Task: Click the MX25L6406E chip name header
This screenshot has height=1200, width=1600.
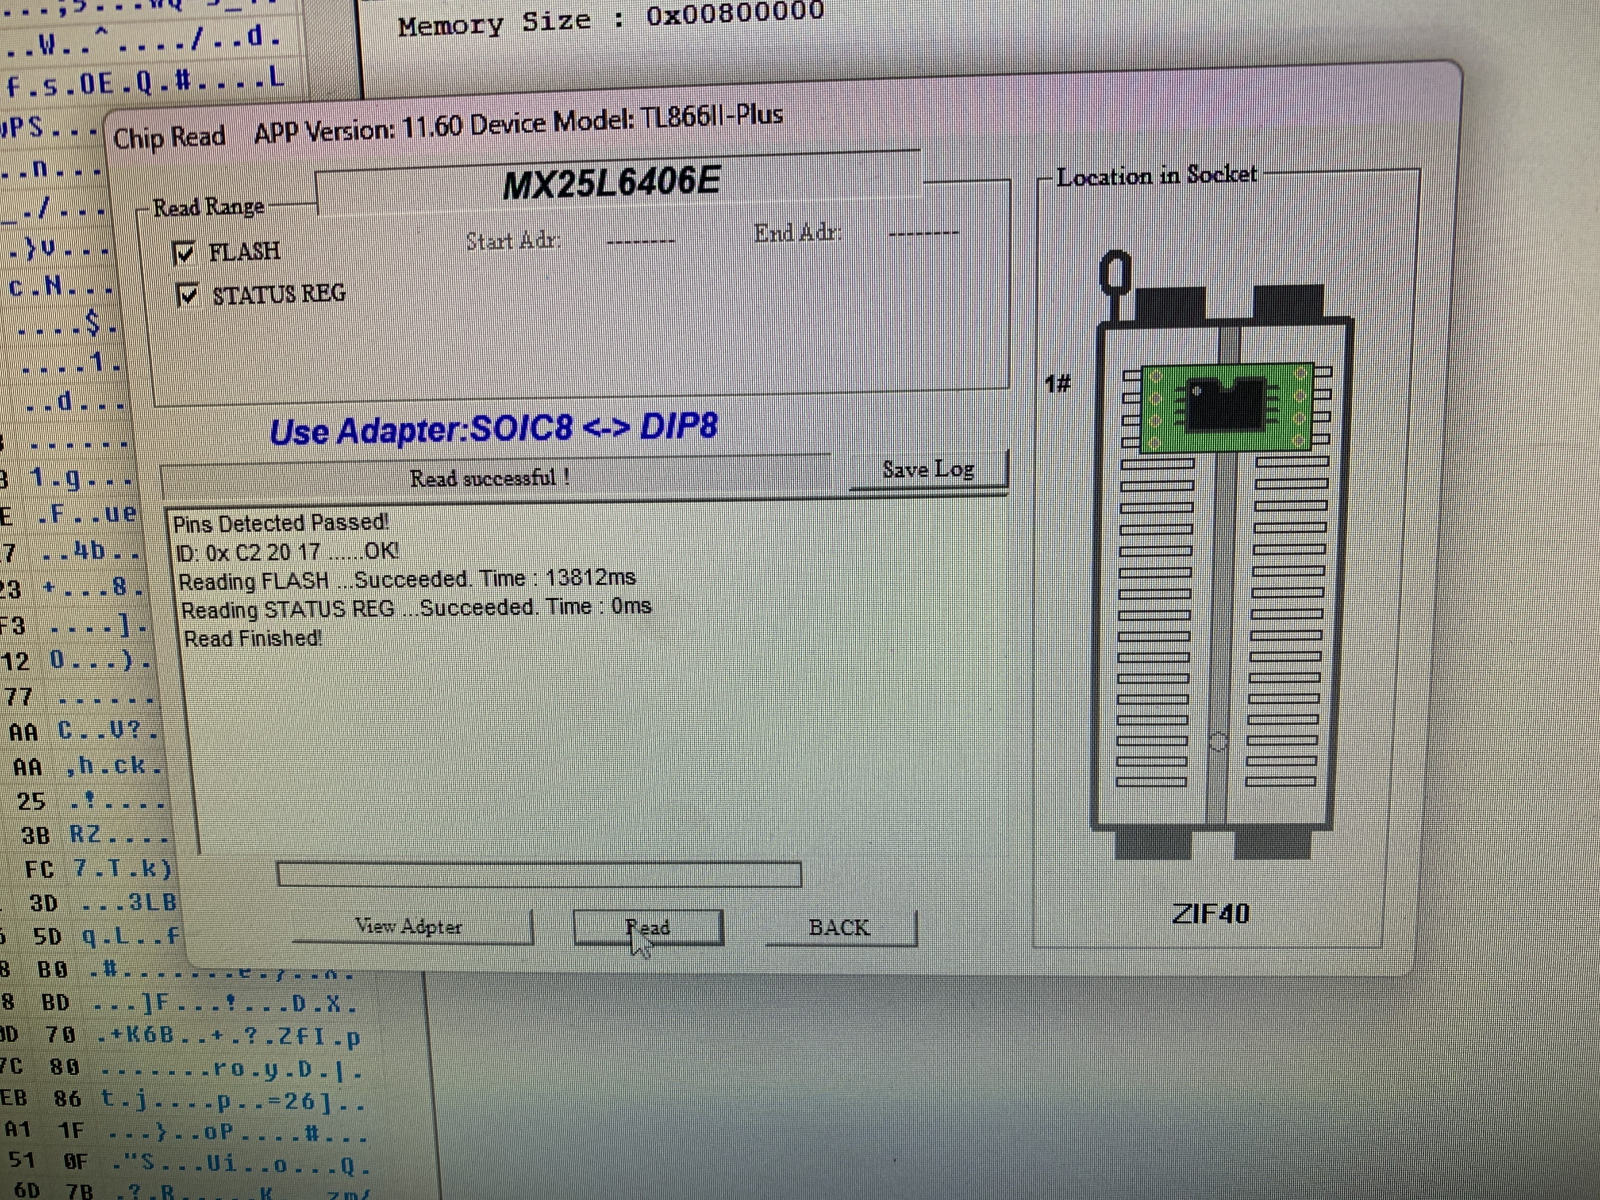Action: click(x=611, y=183)
